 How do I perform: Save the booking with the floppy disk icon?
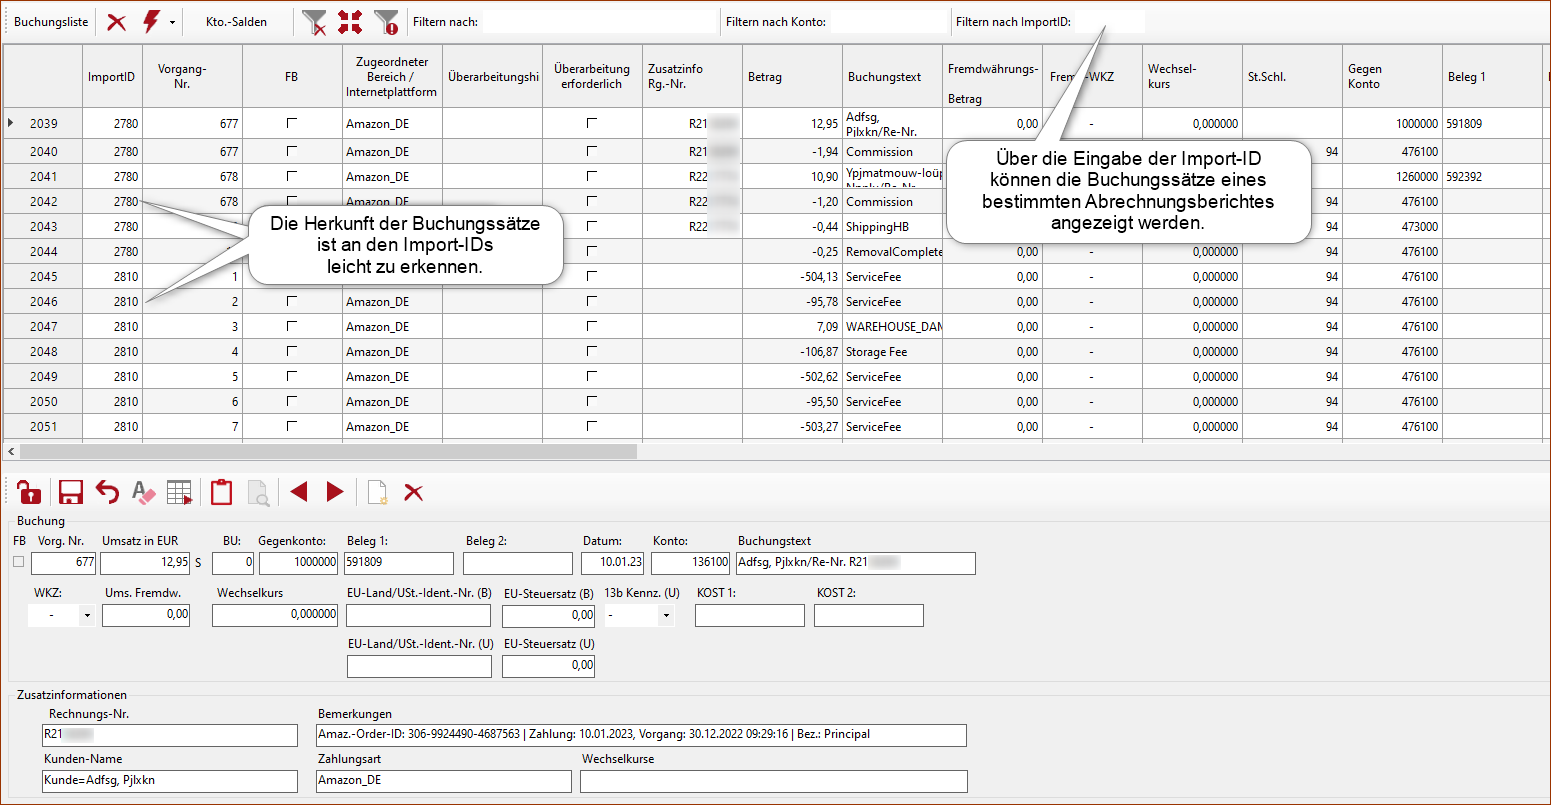(x=70, y=492)
